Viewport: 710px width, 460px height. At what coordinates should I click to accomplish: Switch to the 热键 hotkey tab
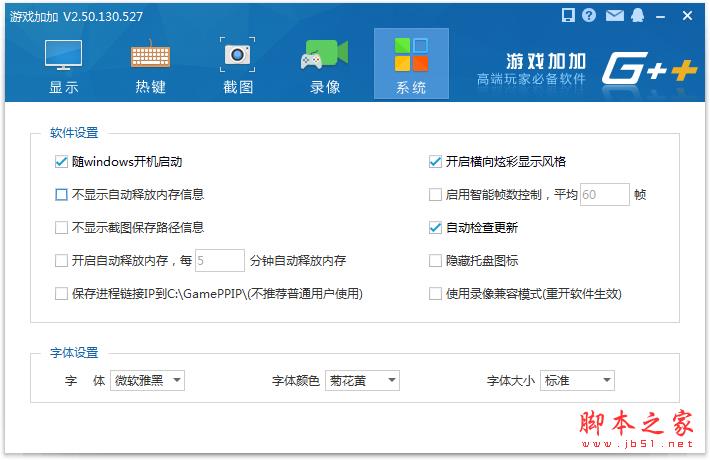150,66
